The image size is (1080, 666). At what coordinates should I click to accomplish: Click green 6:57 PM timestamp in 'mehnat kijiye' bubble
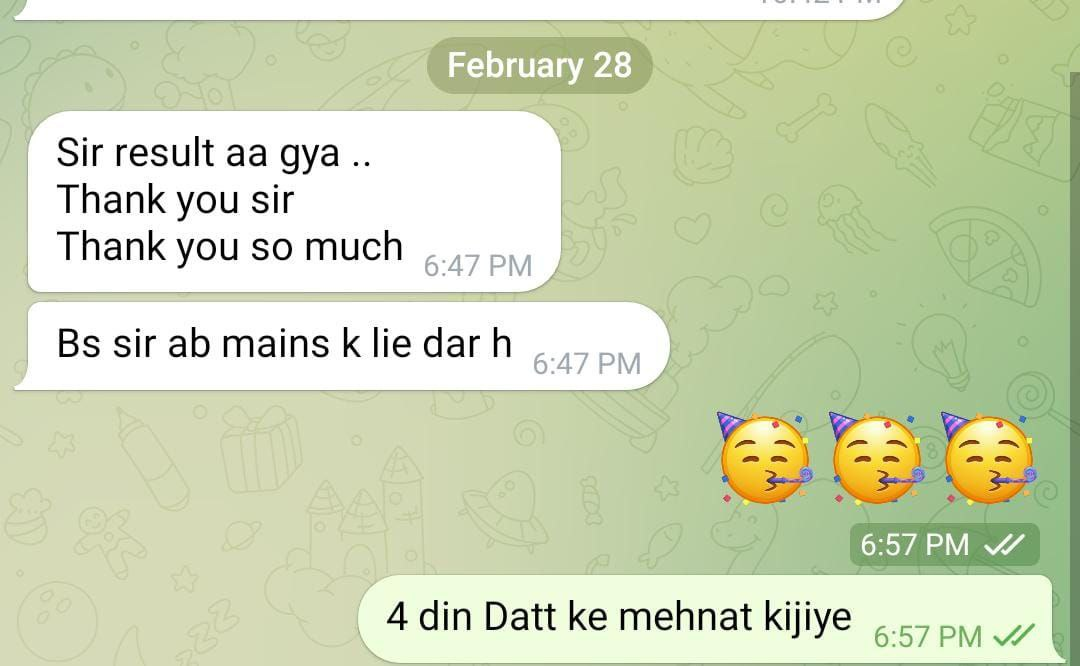(927, 636)
